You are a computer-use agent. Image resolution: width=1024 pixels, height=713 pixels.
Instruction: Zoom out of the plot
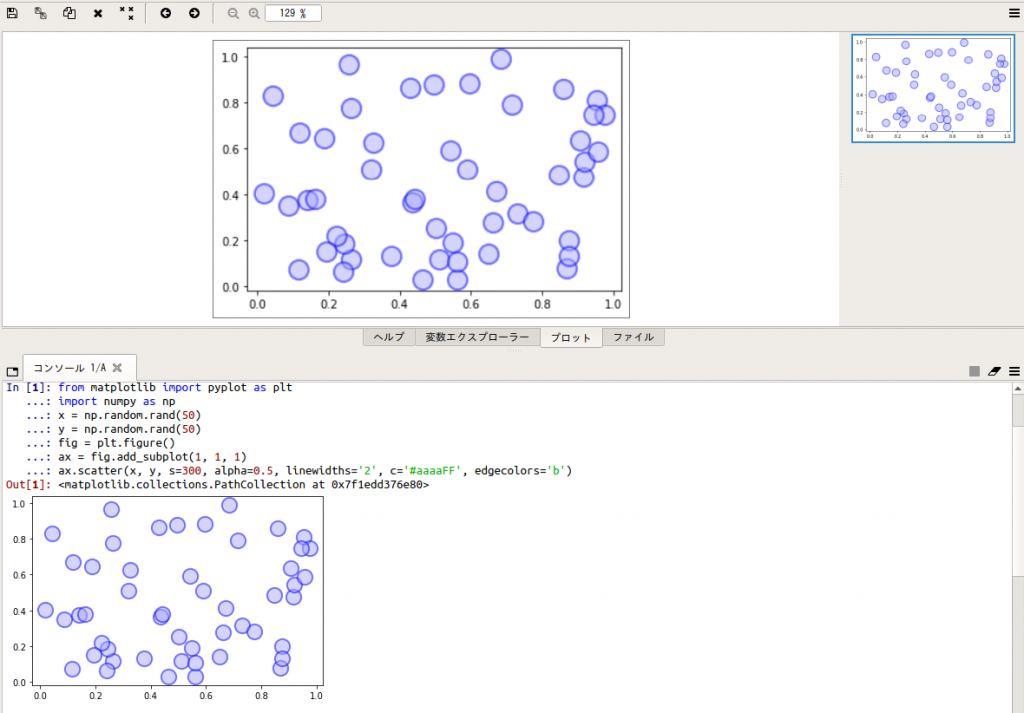coord(232,13)
